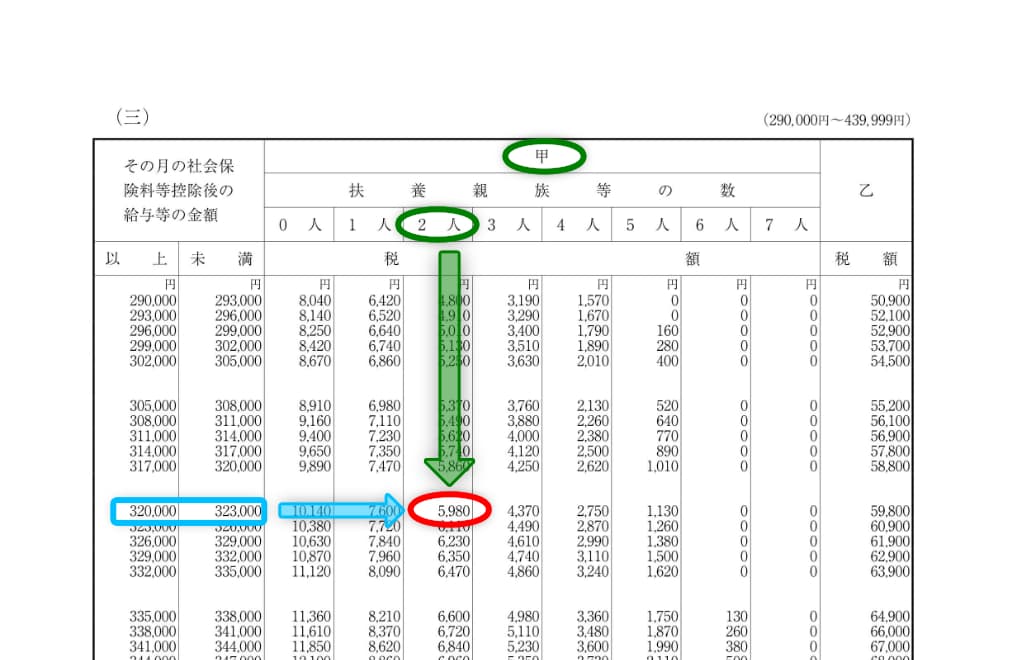This screenshot has width=1024, height=660.
Task: Click the 290,000 cell in 以上 column
Action: tap(153, 301)
